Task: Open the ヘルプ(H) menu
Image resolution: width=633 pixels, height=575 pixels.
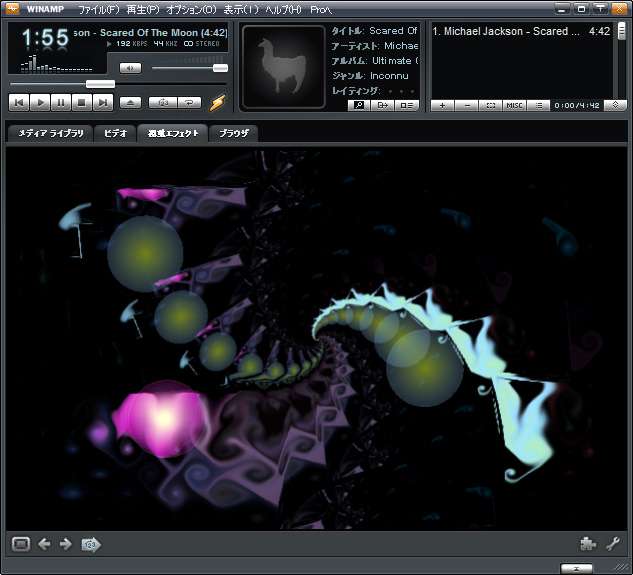Action: (x=283, y=9)
